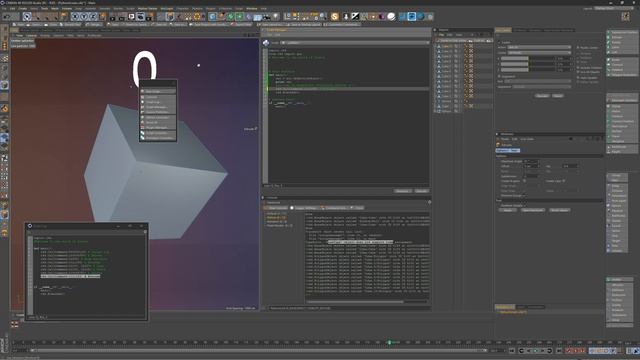The height and width of the screenshot is (360, 640).
Task: Open the File menu in menu bar
Action: pos(4,8)
